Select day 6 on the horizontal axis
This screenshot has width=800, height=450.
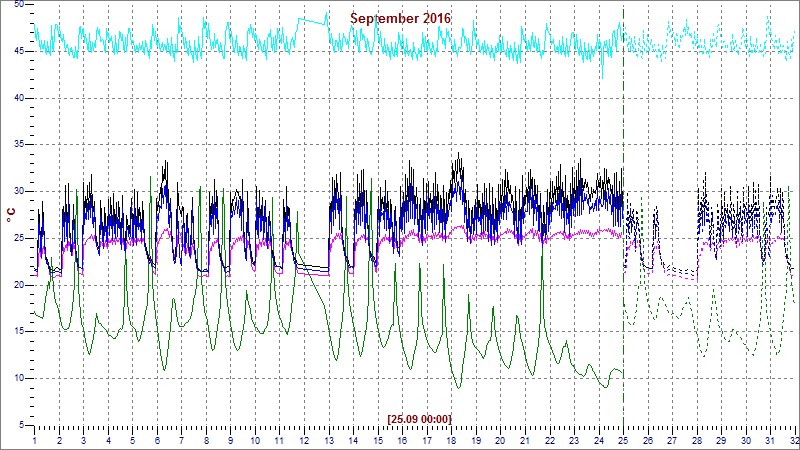click(157, 440)
